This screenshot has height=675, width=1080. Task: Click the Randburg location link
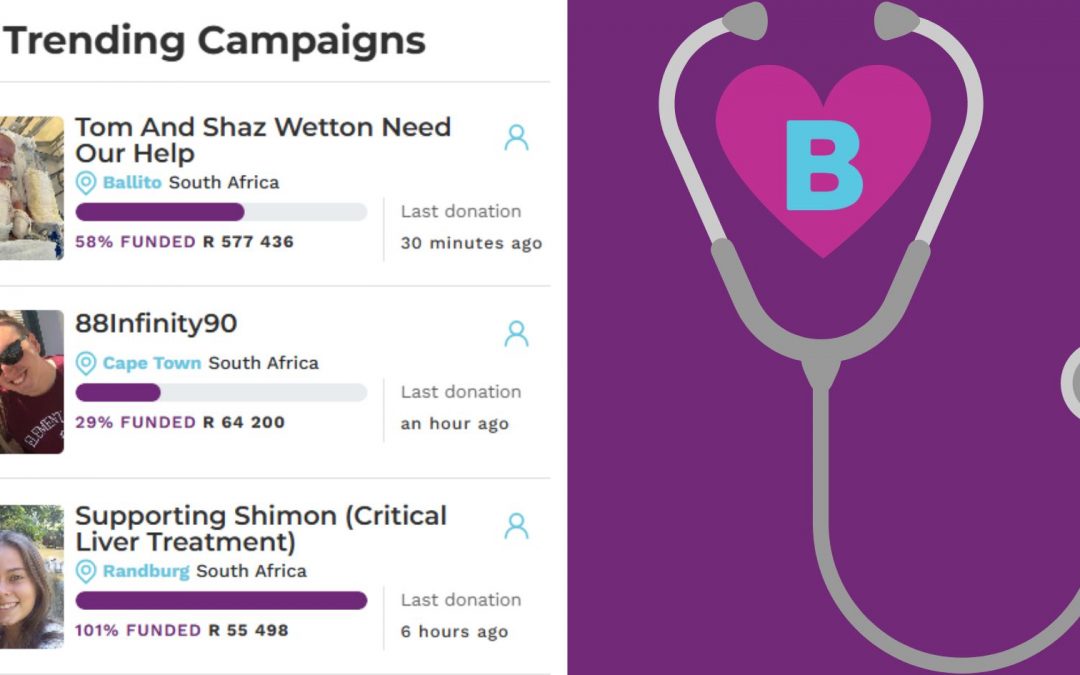(x=146, y=571)
